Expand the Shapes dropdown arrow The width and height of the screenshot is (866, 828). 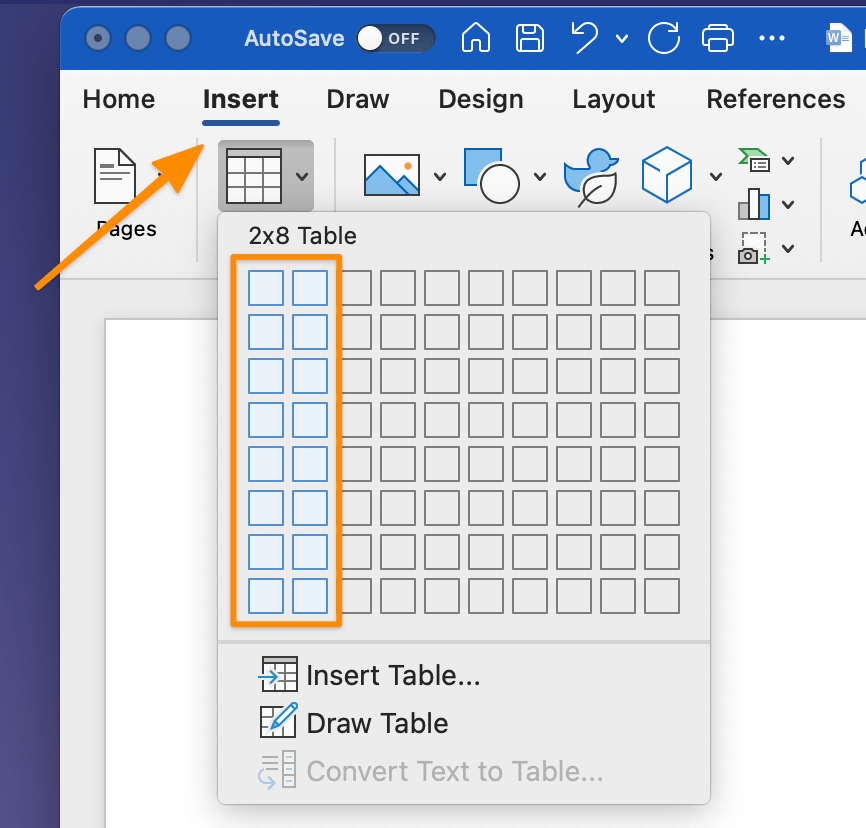pyautogui.click(x=540, y=177)
